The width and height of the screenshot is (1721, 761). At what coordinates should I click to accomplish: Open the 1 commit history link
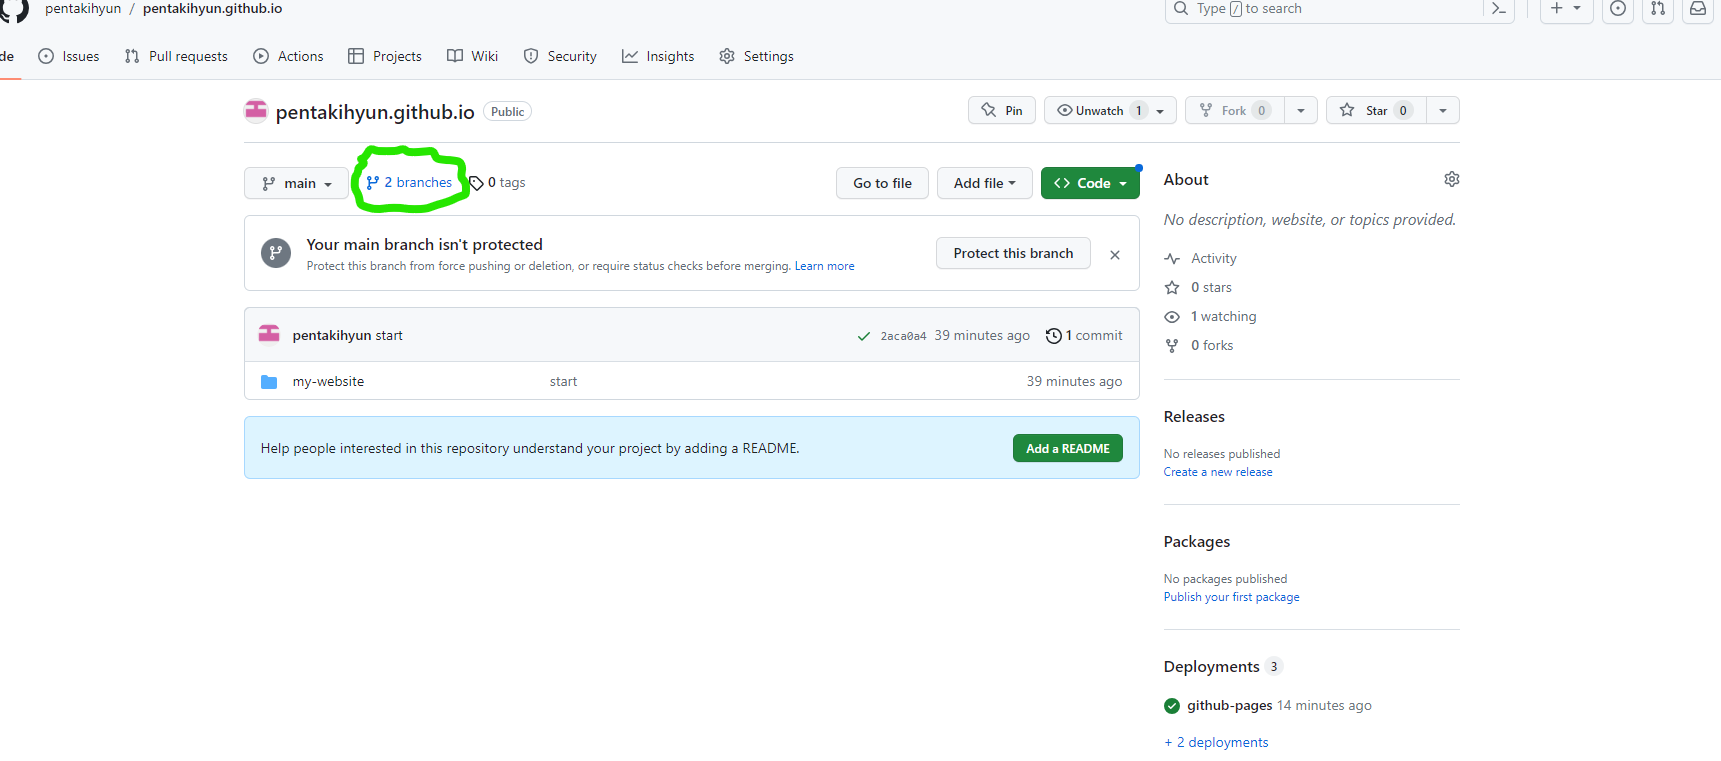coord(1084,336)
